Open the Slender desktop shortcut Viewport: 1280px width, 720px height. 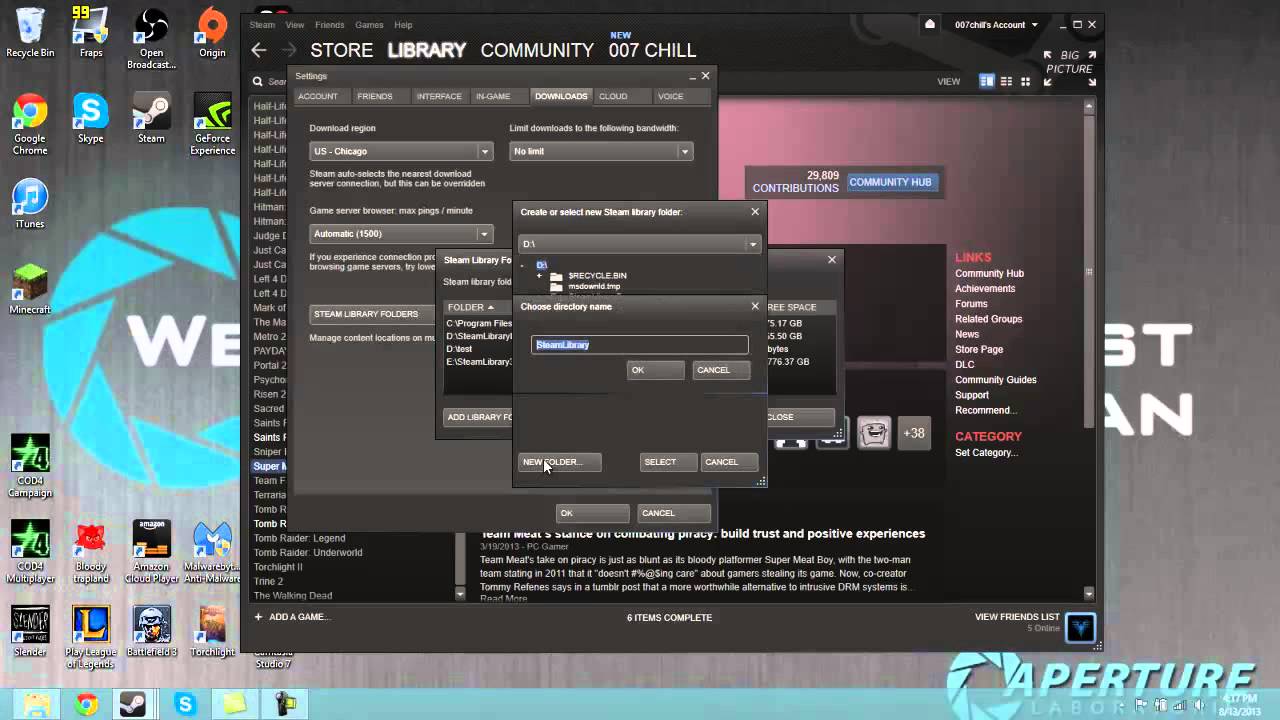point(30,632)
